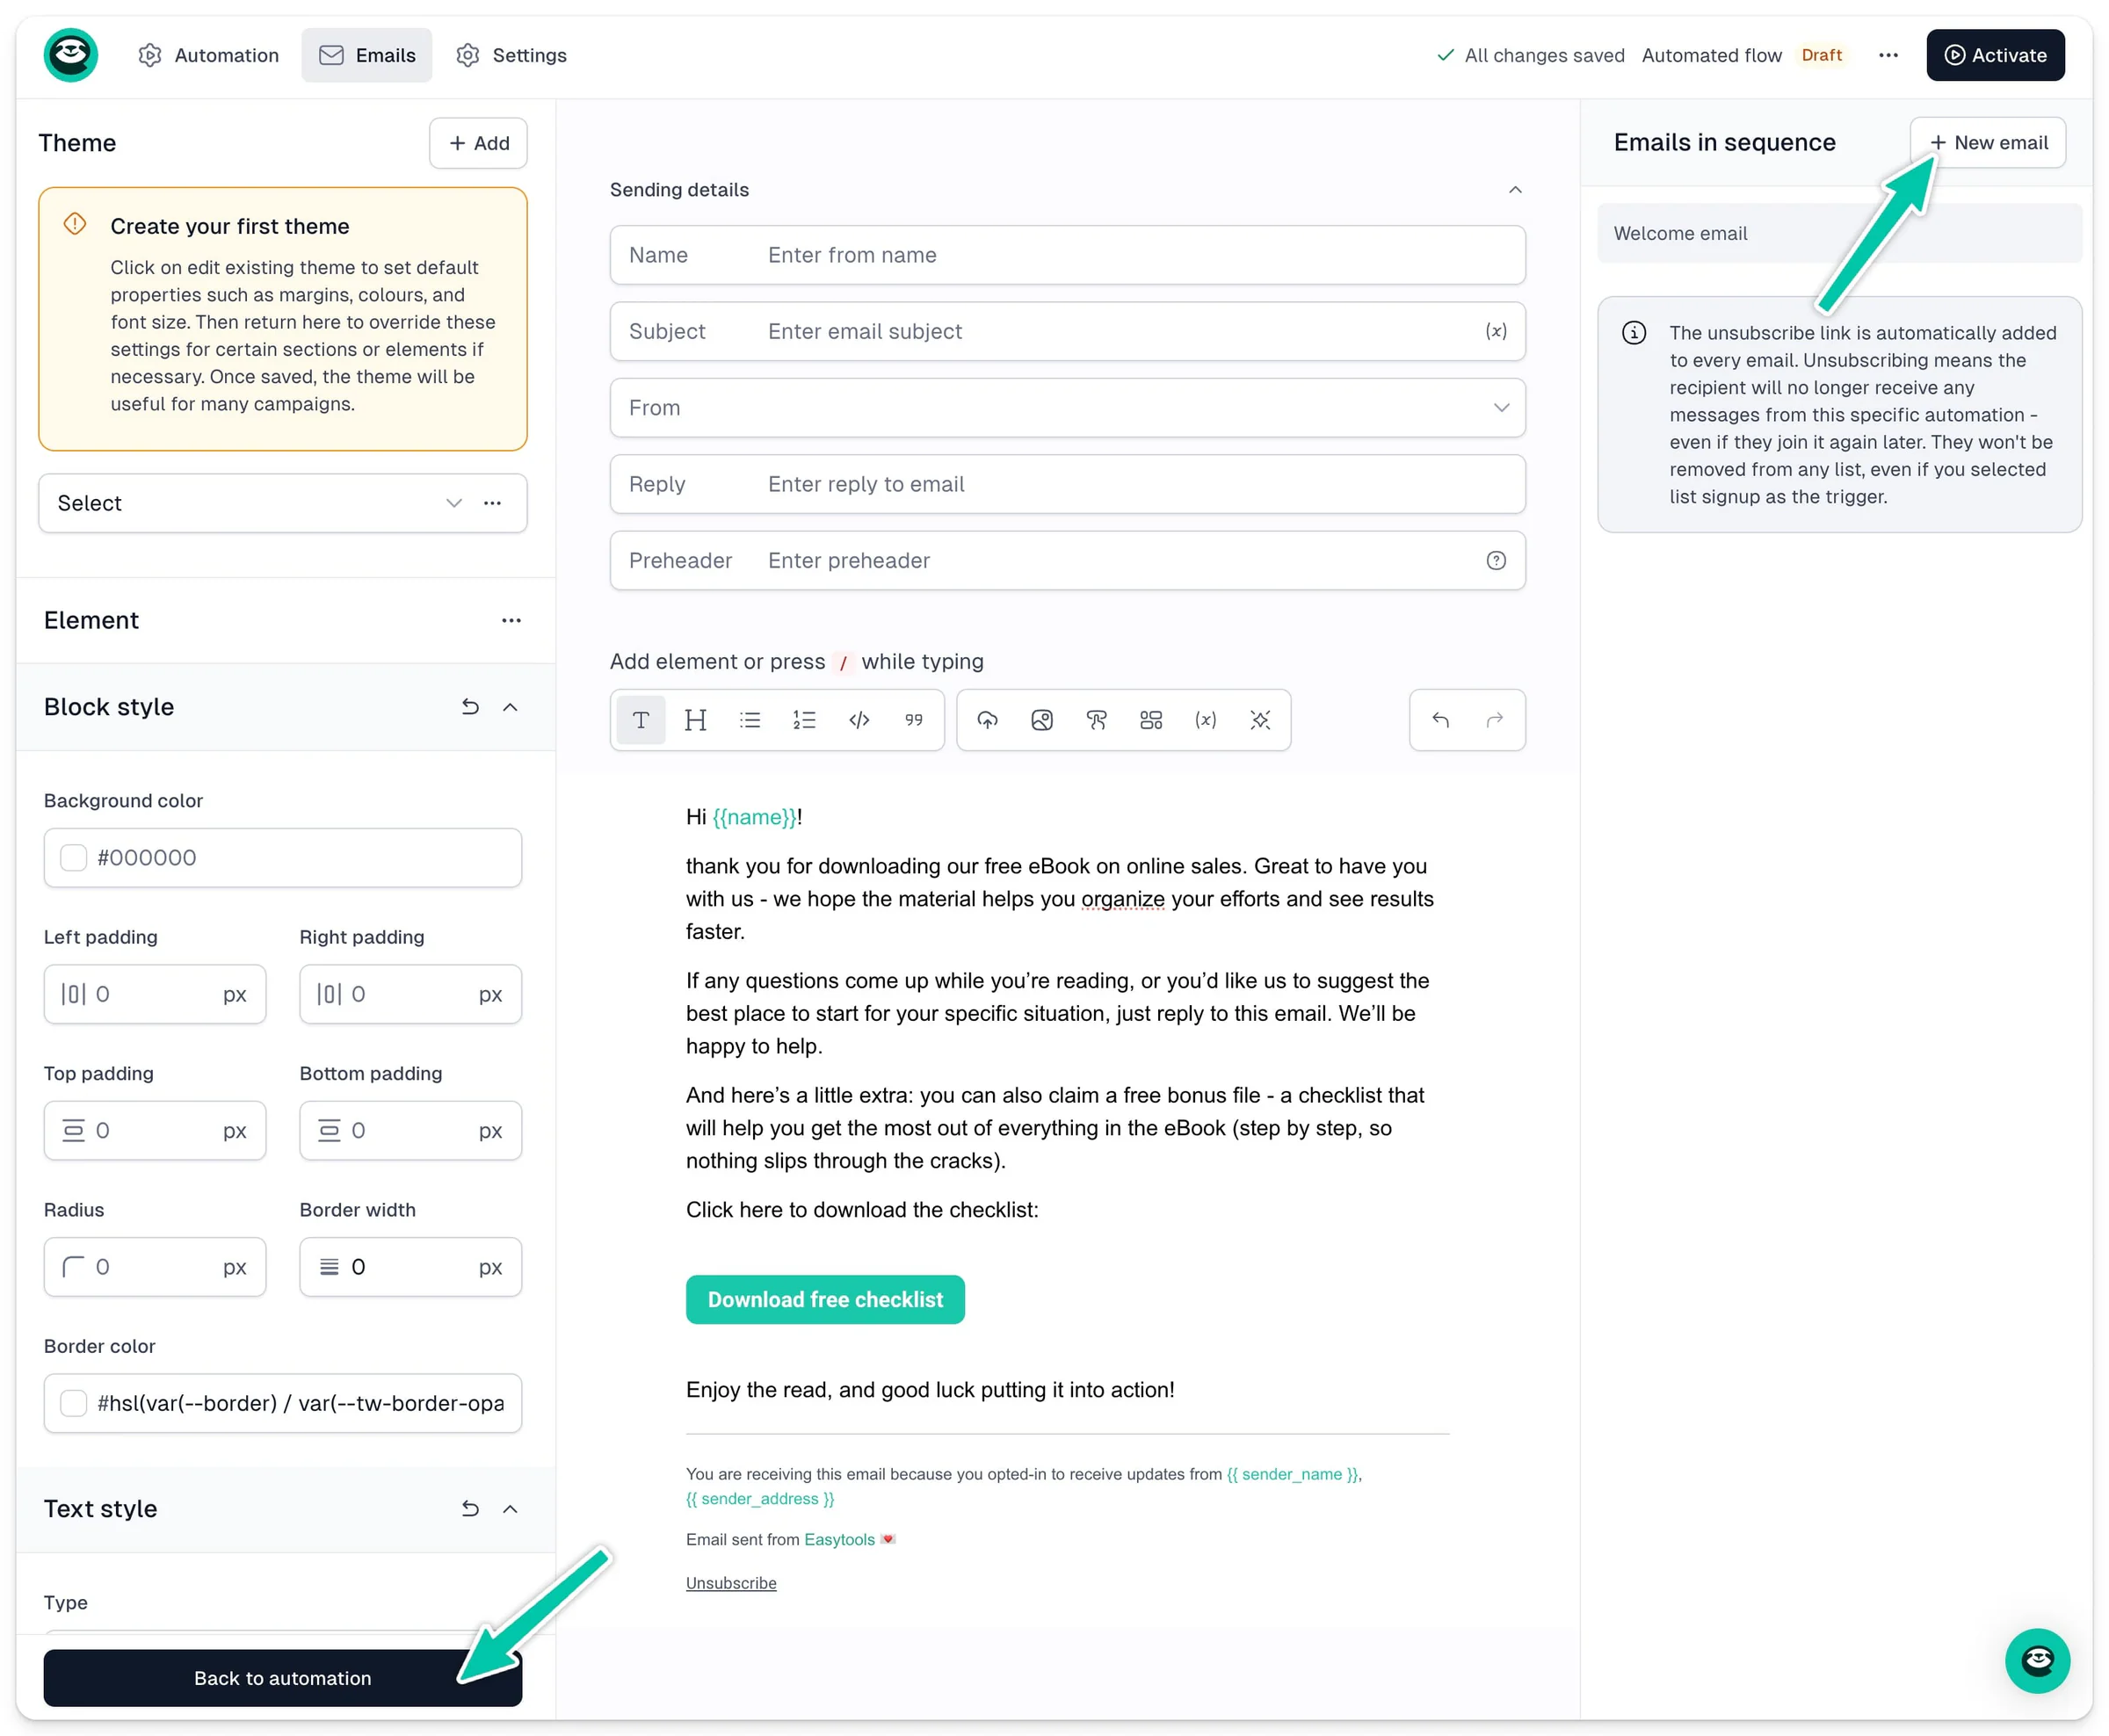Open more options next to Draft badge

[1887, 55]
